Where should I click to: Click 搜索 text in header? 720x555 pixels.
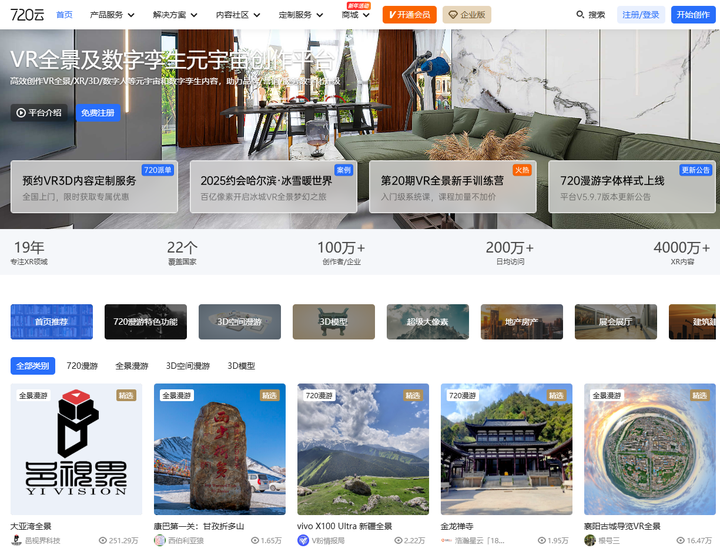pyautogui.click(x=596, y=15)
